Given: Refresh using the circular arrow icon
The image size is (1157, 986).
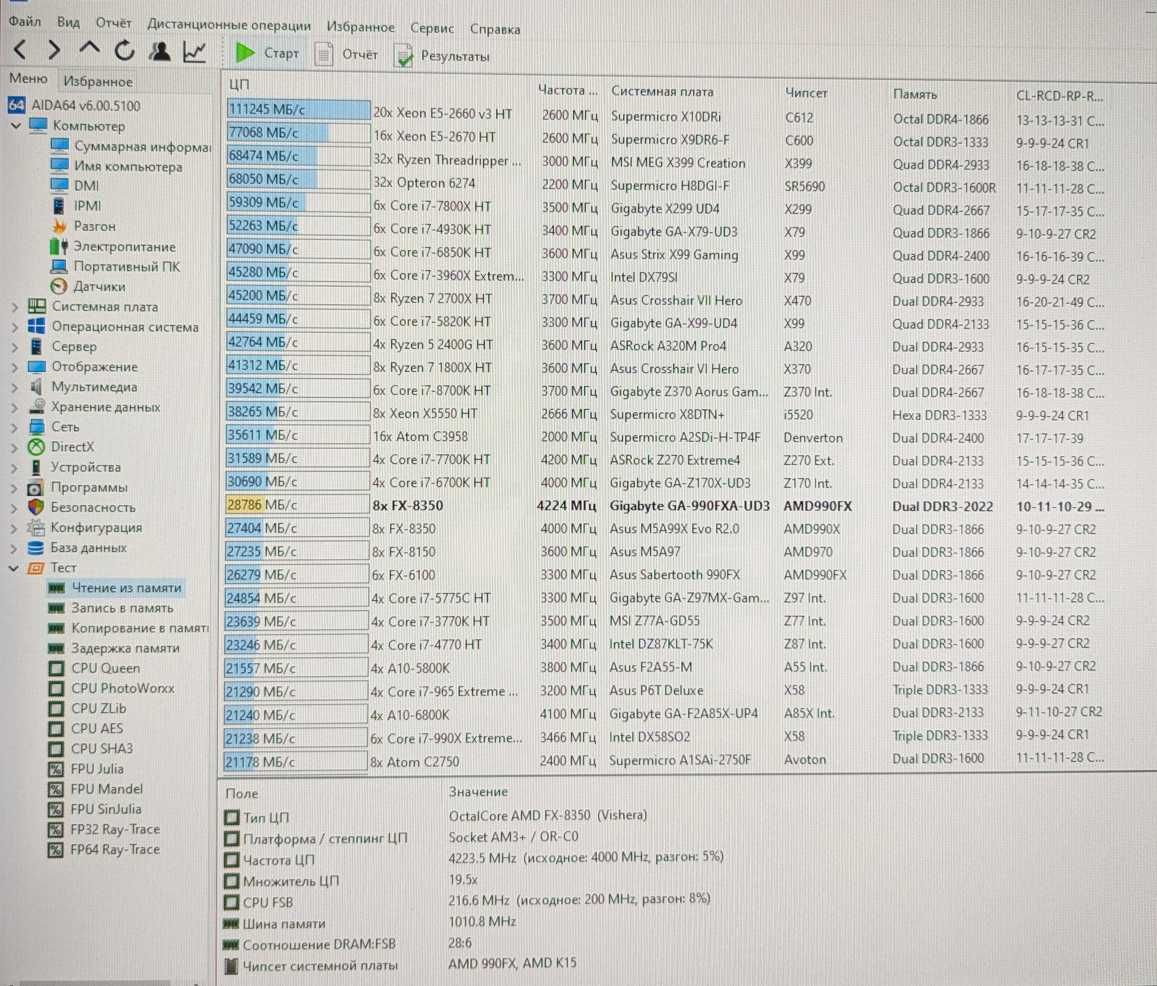Looking at the screenshot, I should (x=125, y=51).
